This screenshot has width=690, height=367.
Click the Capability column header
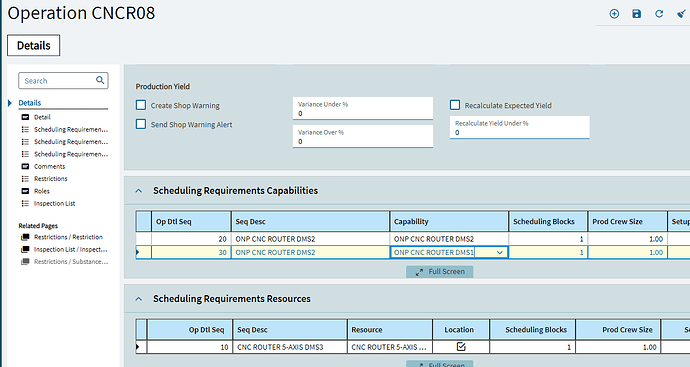click(449, 221)
